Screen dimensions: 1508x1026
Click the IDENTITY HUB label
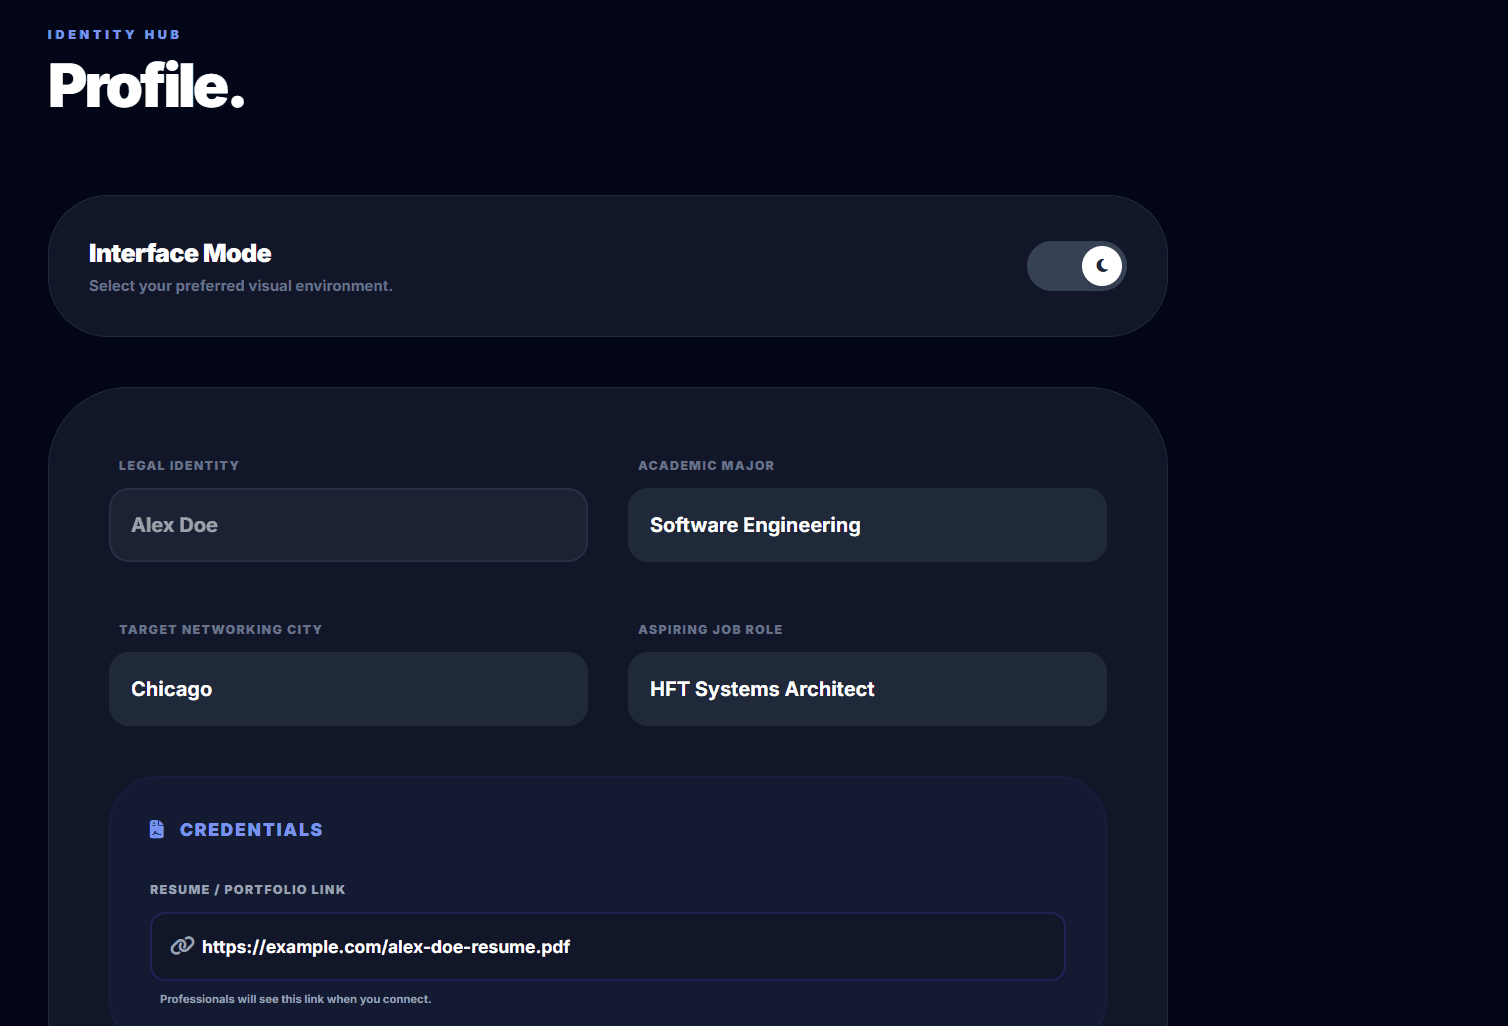(x=113, y=33)
